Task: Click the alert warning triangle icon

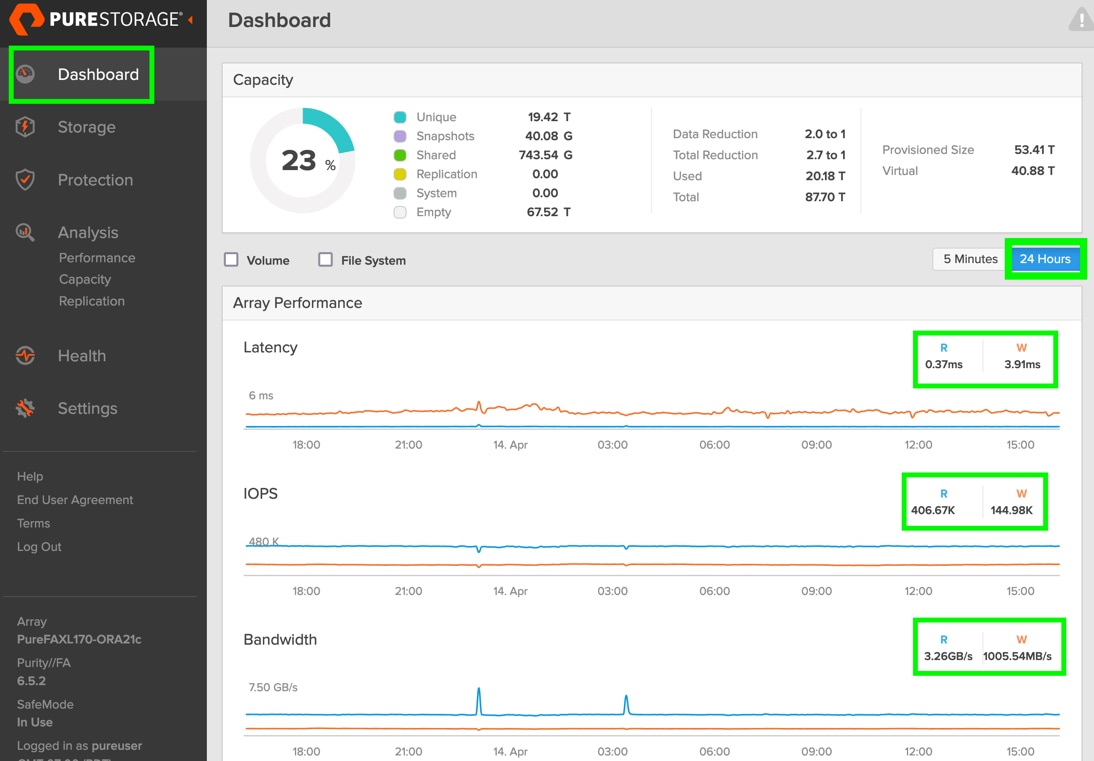Action: click(x=1081, y=20)
